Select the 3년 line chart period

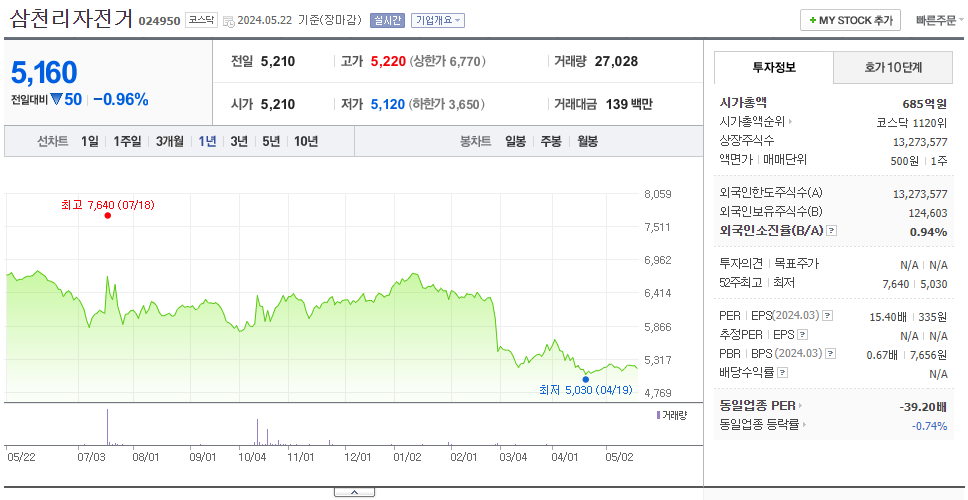[239, 141]
